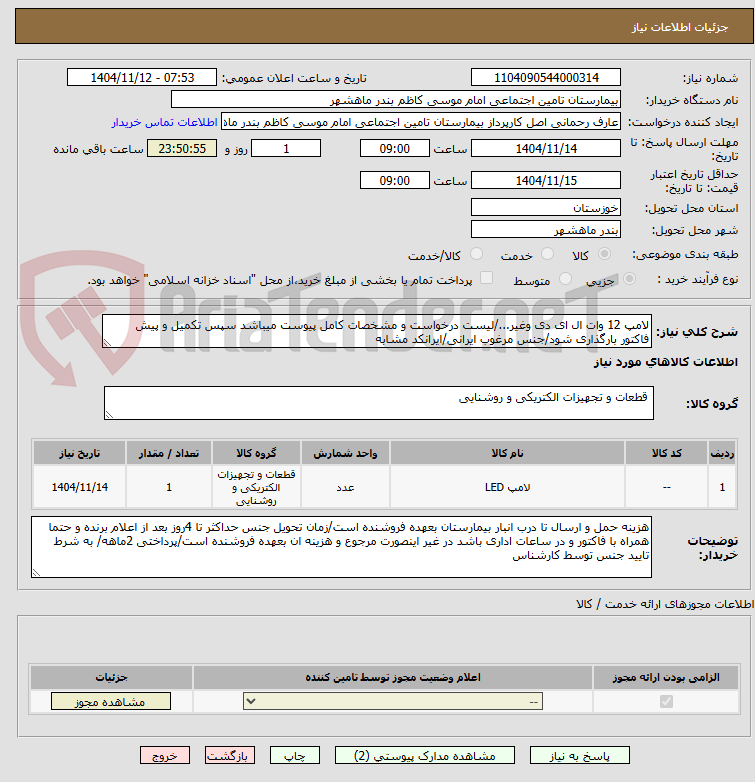Click the remaining time field 23:50:55
Screen dimensions: 755x782
tap(182, 149)
